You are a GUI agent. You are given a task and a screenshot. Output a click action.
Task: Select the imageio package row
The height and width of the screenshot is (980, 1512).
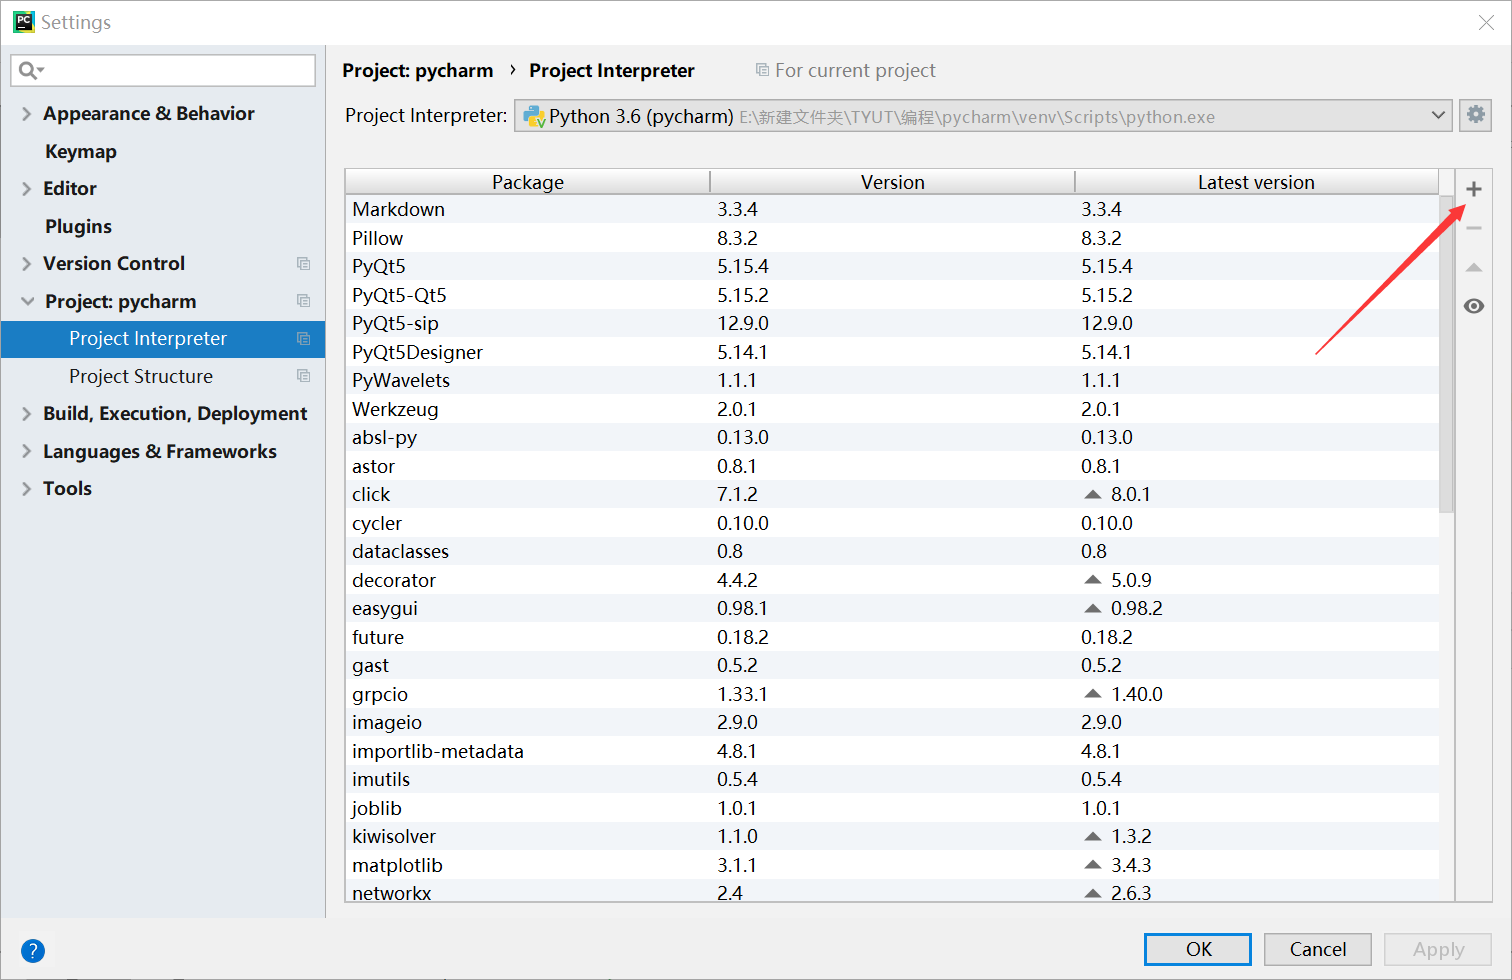point(892,722)
